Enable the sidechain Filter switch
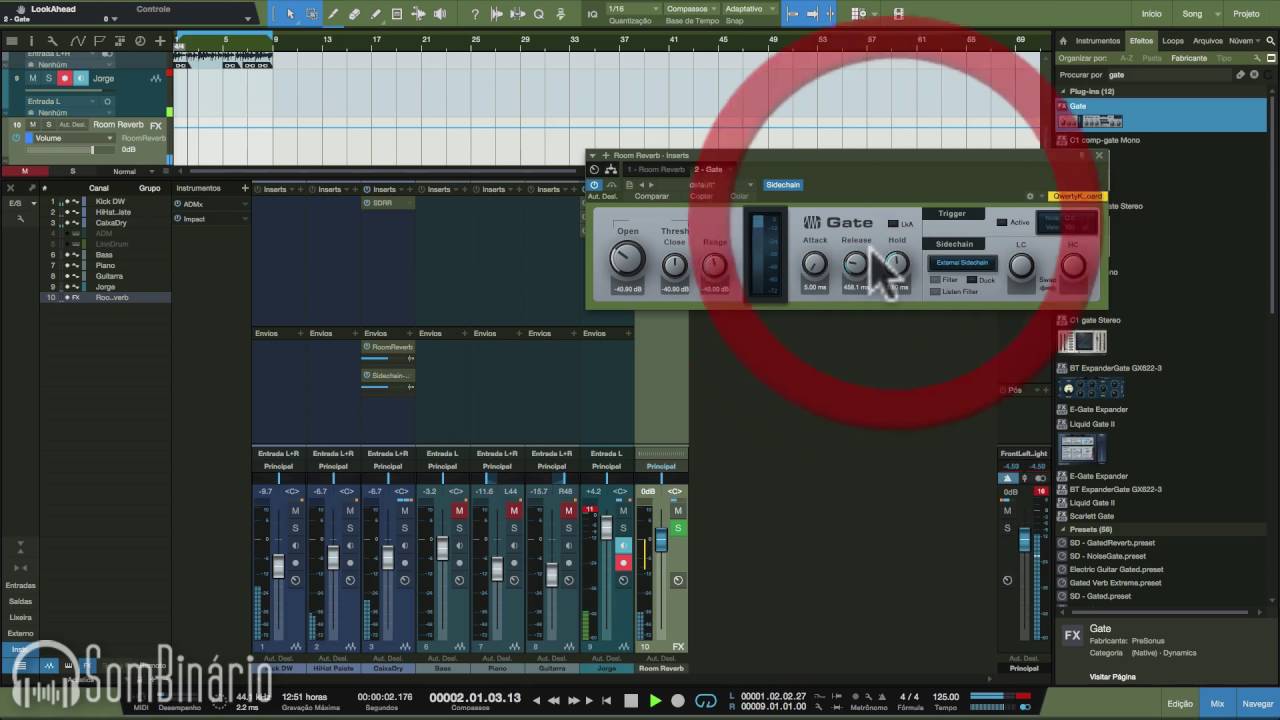This screenshot has height=720, width=1280. pyautogui.click(x=935, y=280)
